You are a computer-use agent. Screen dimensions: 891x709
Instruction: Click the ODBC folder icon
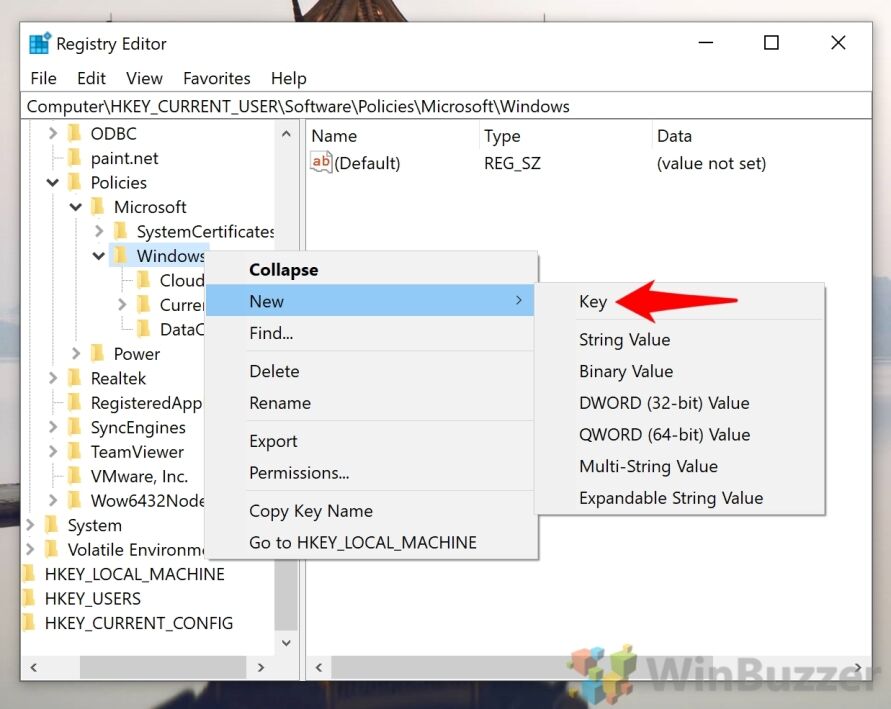coord(74,133)
